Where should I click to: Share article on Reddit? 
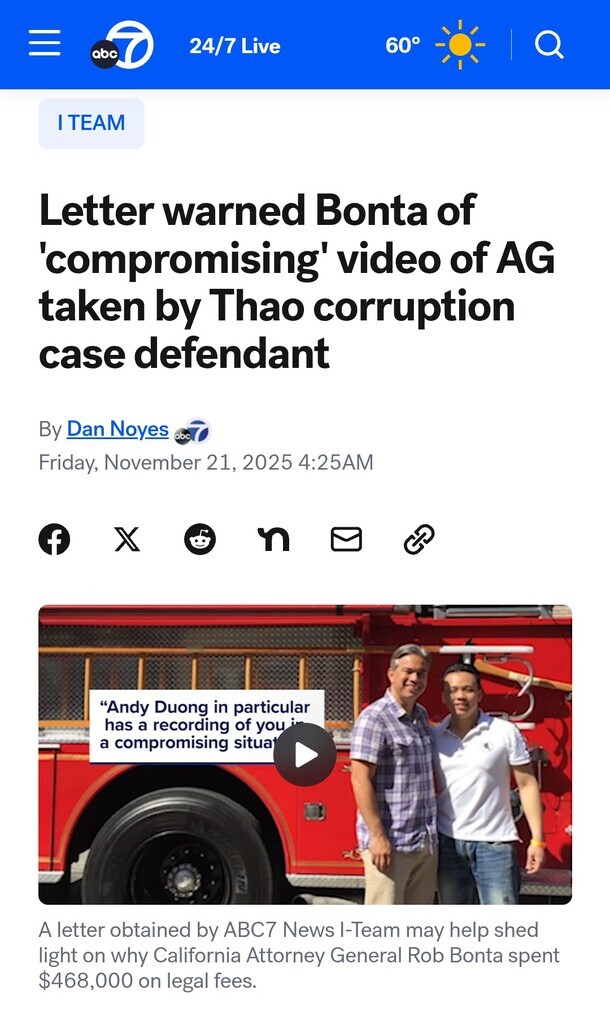200,539
